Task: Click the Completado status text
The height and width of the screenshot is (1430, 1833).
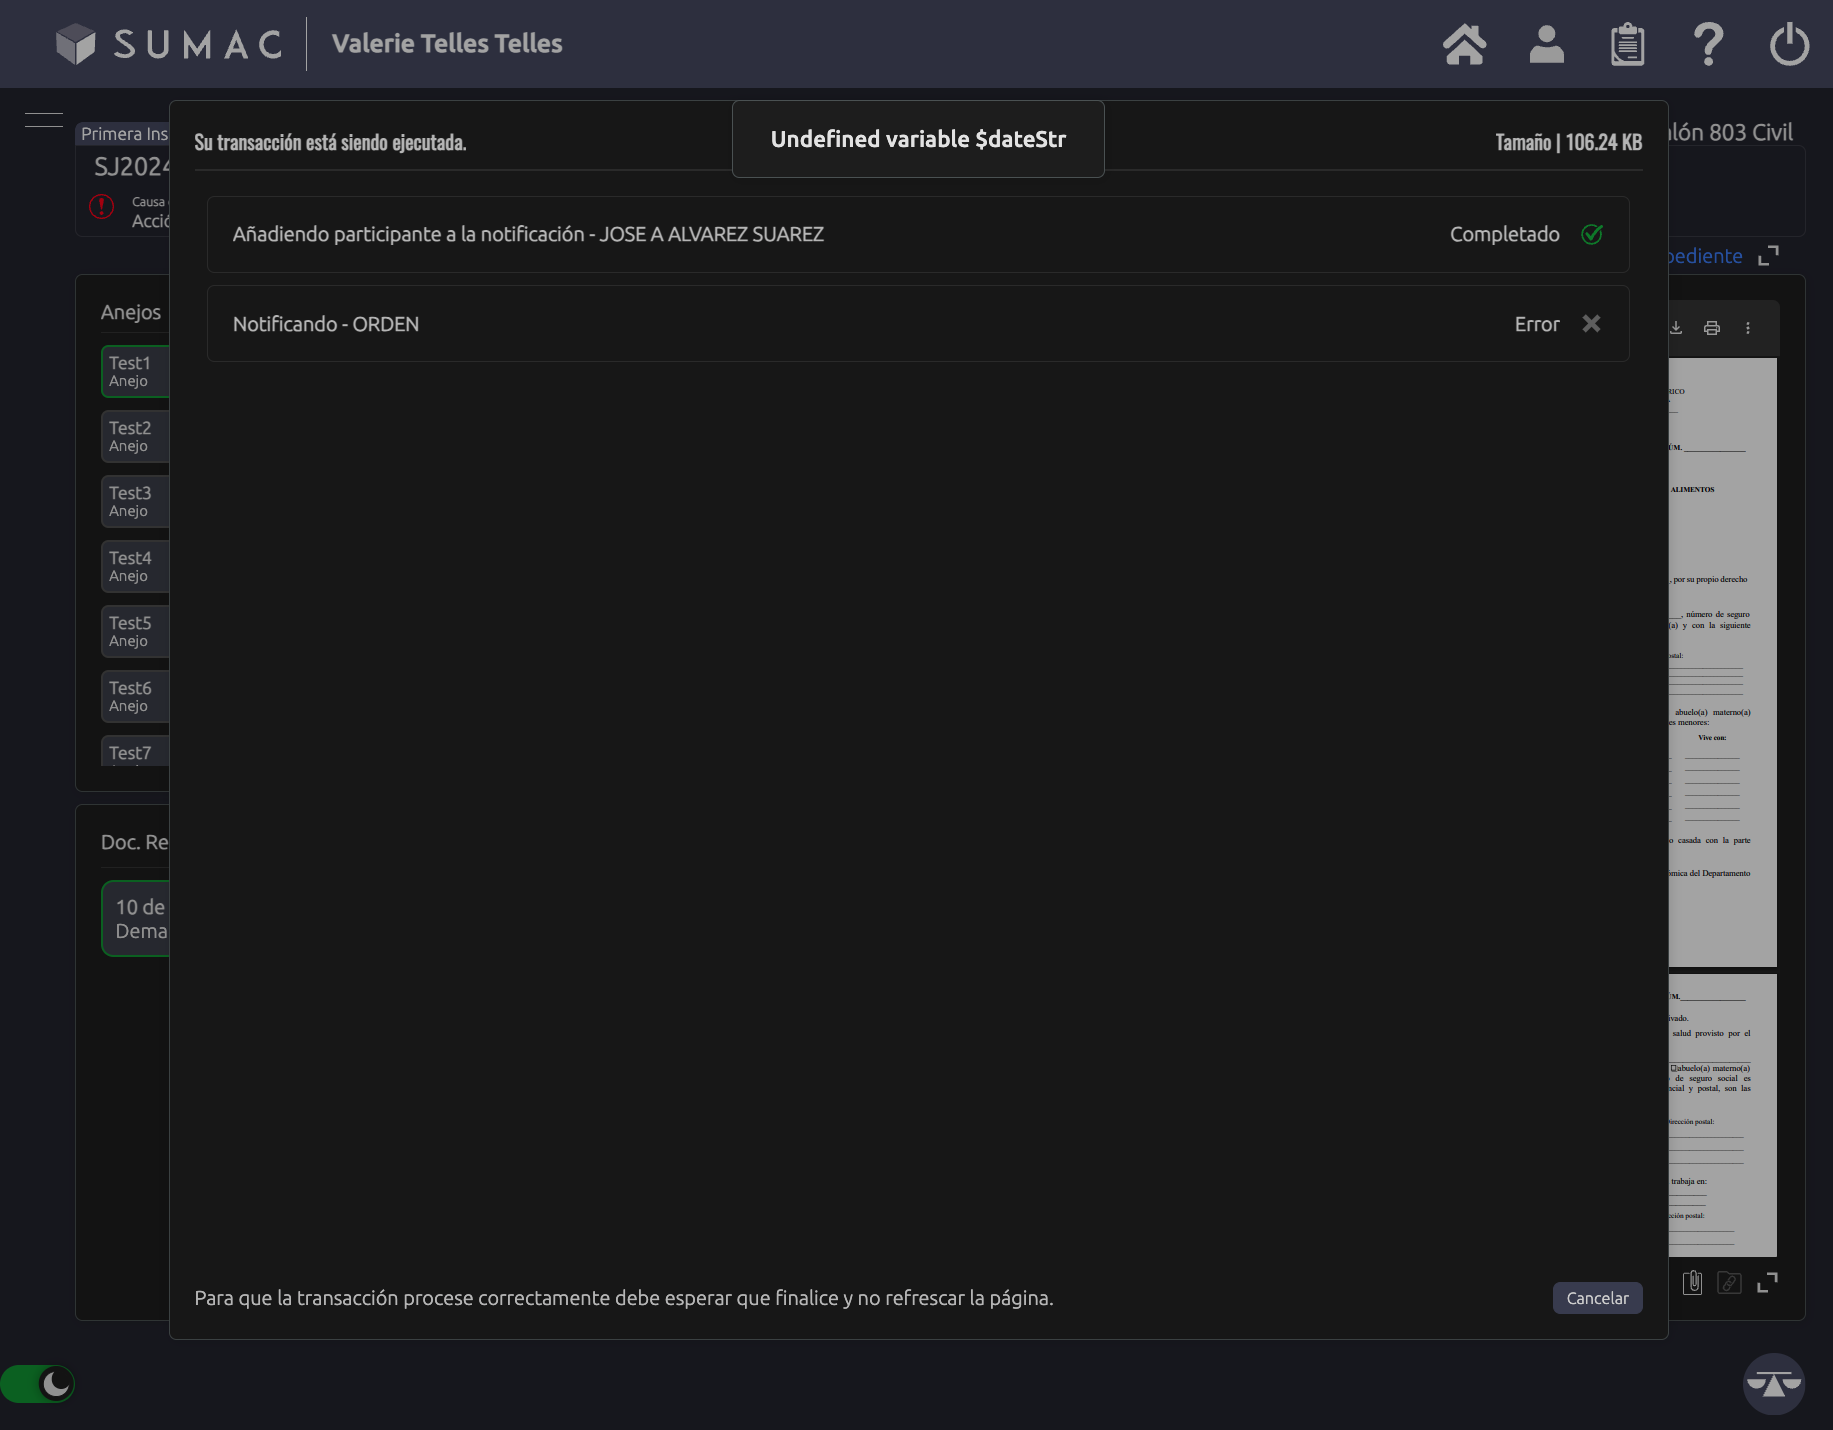Action: pos(1504,234)
